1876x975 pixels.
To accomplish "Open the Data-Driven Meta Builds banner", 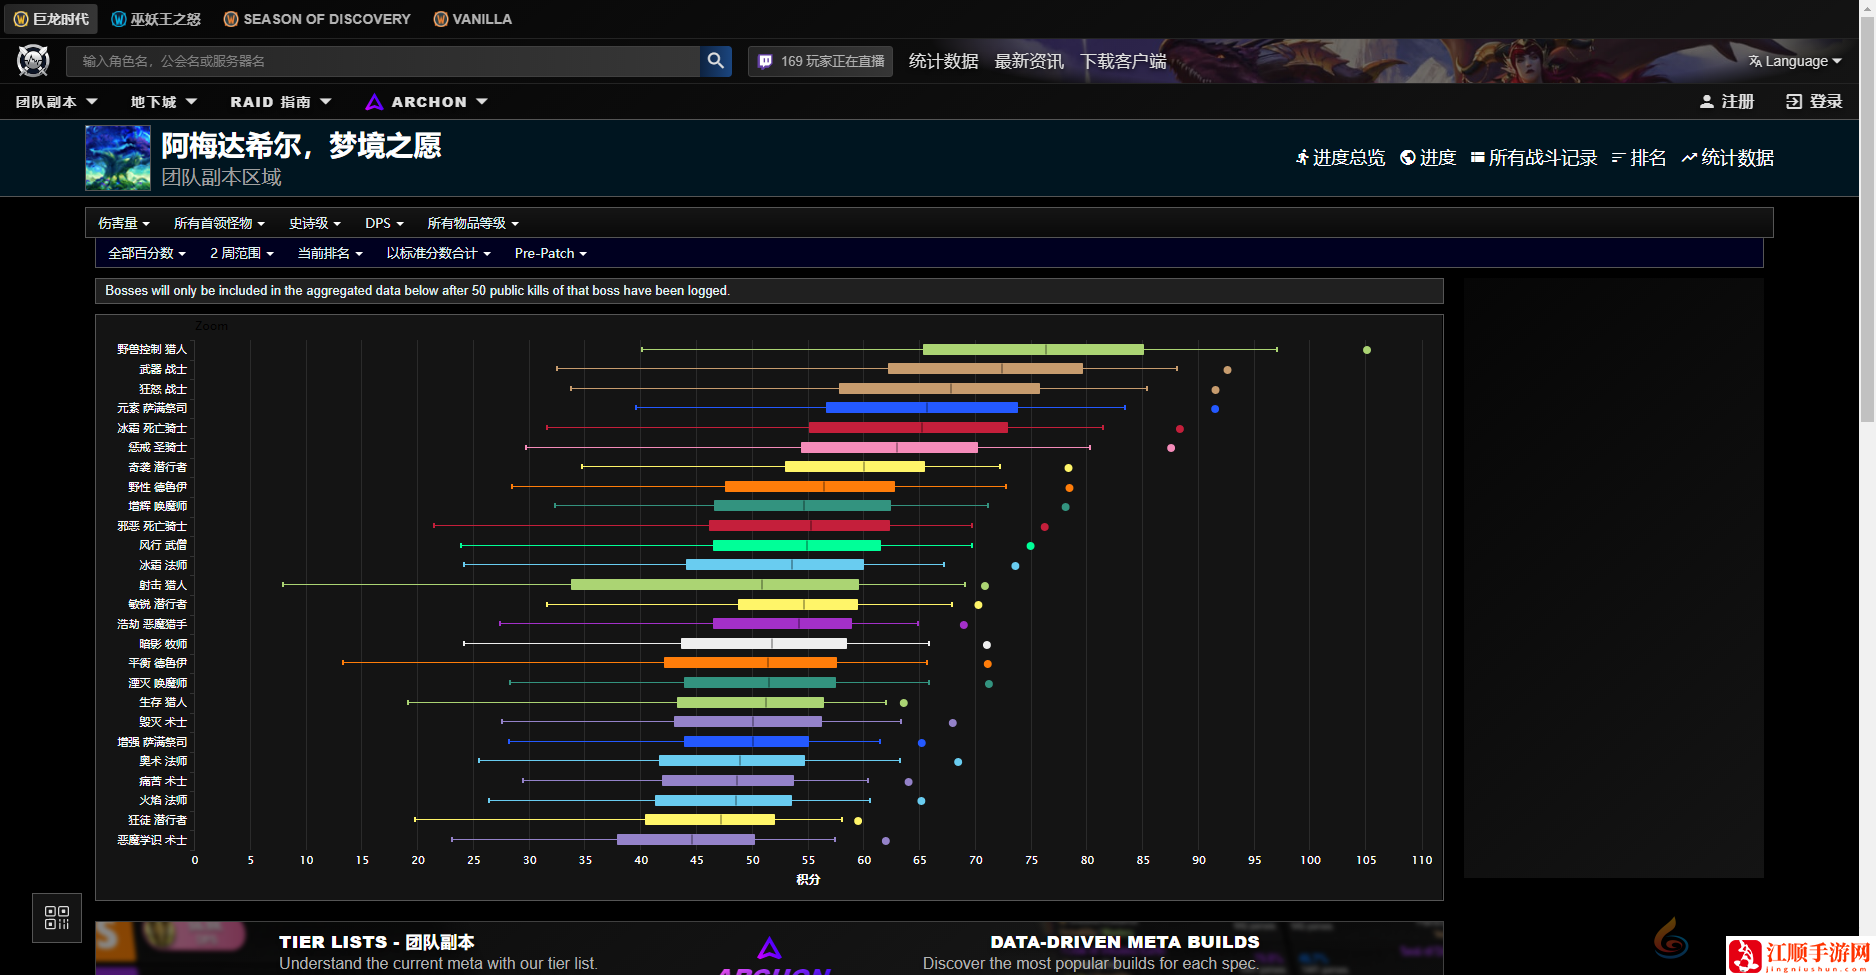I will coord(1091,952).
